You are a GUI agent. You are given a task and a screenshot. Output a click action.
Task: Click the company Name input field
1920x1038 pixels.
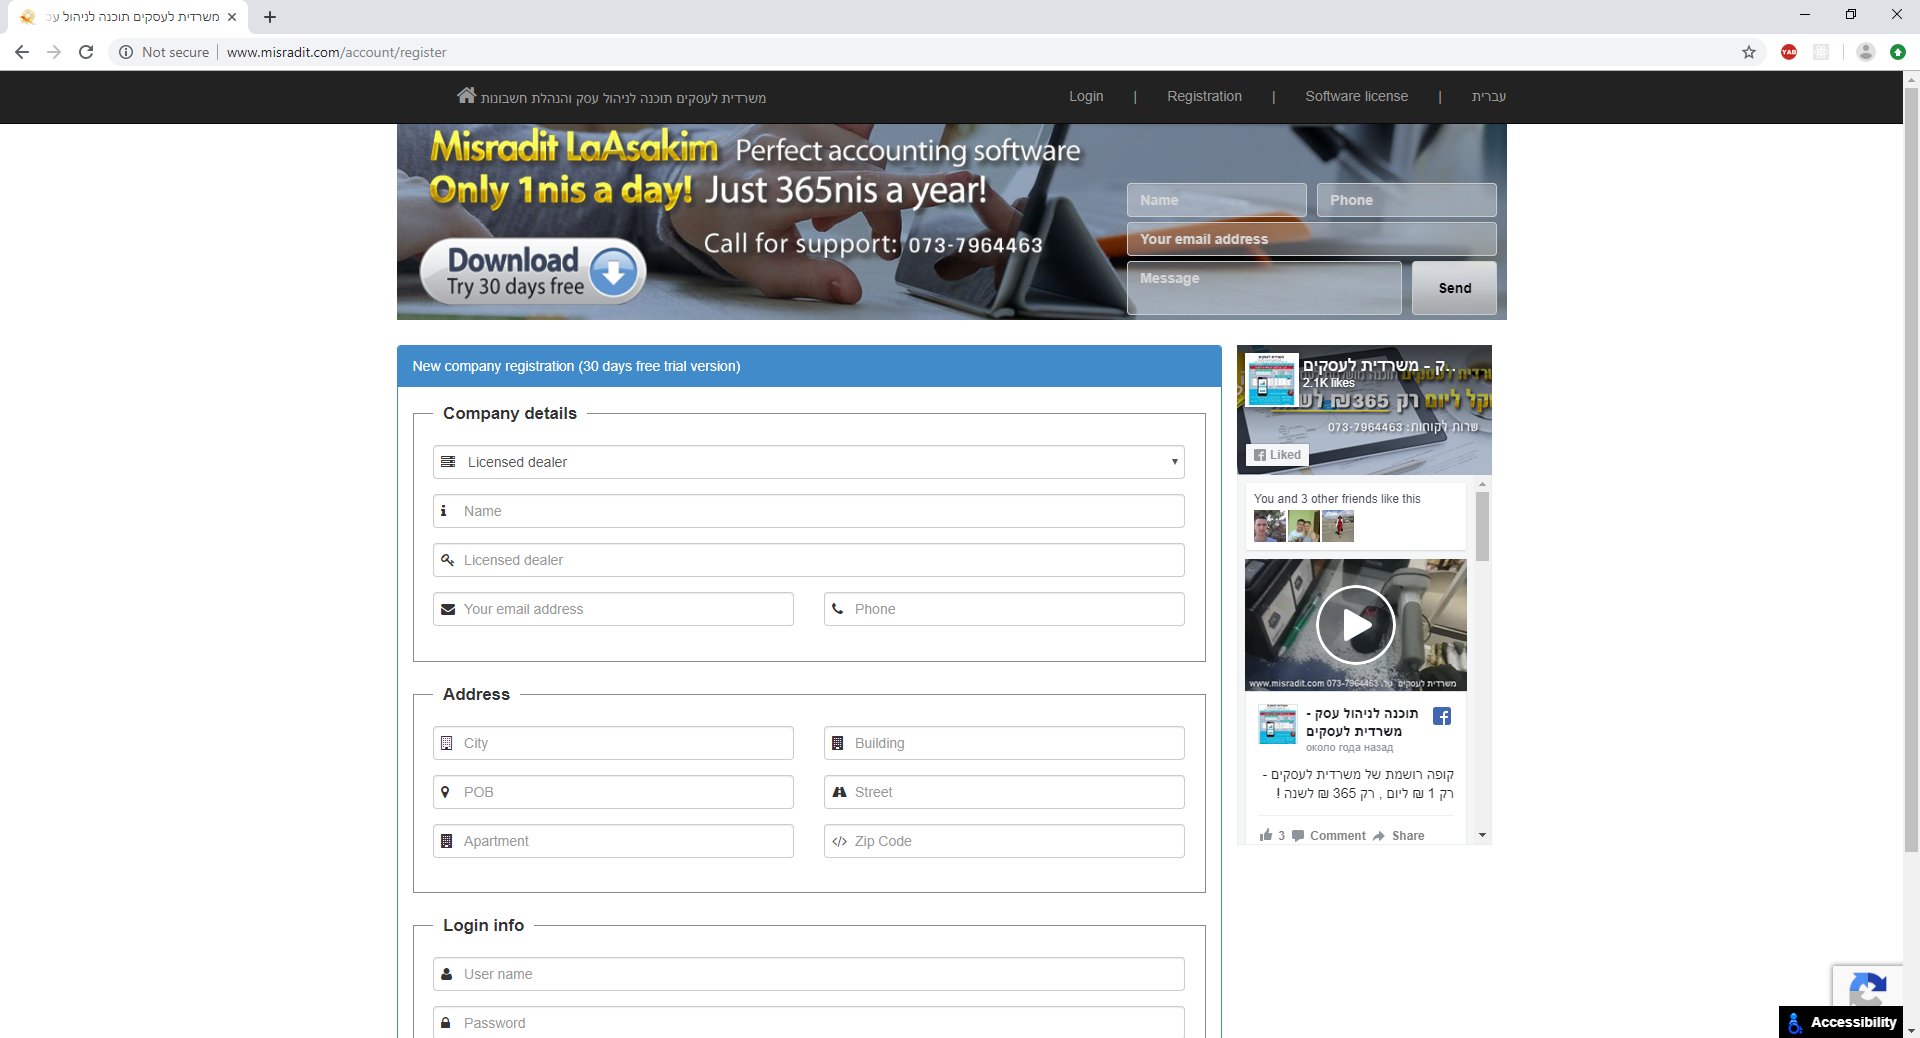[809, 511]
